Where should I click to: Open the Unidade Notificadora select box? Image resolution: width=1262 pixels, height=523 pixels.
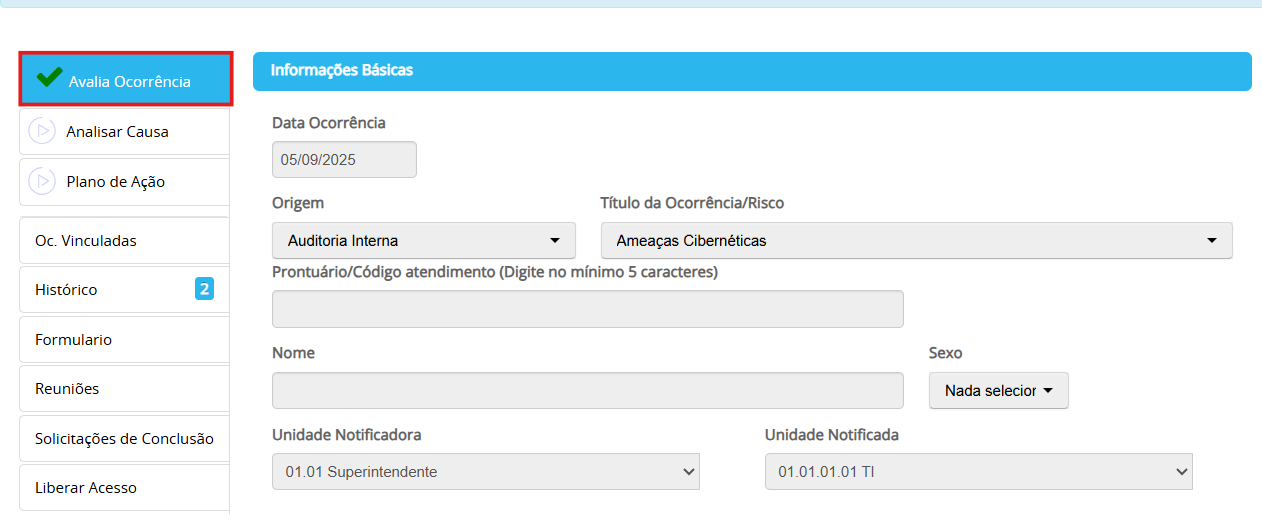[485, 472]
